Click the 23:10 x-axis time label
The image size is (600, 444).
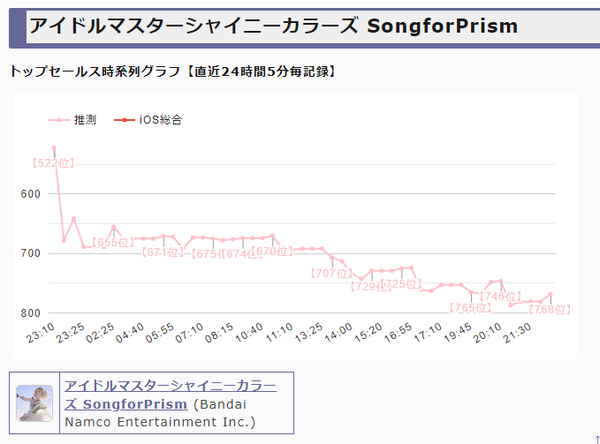[x=40, y=333]
